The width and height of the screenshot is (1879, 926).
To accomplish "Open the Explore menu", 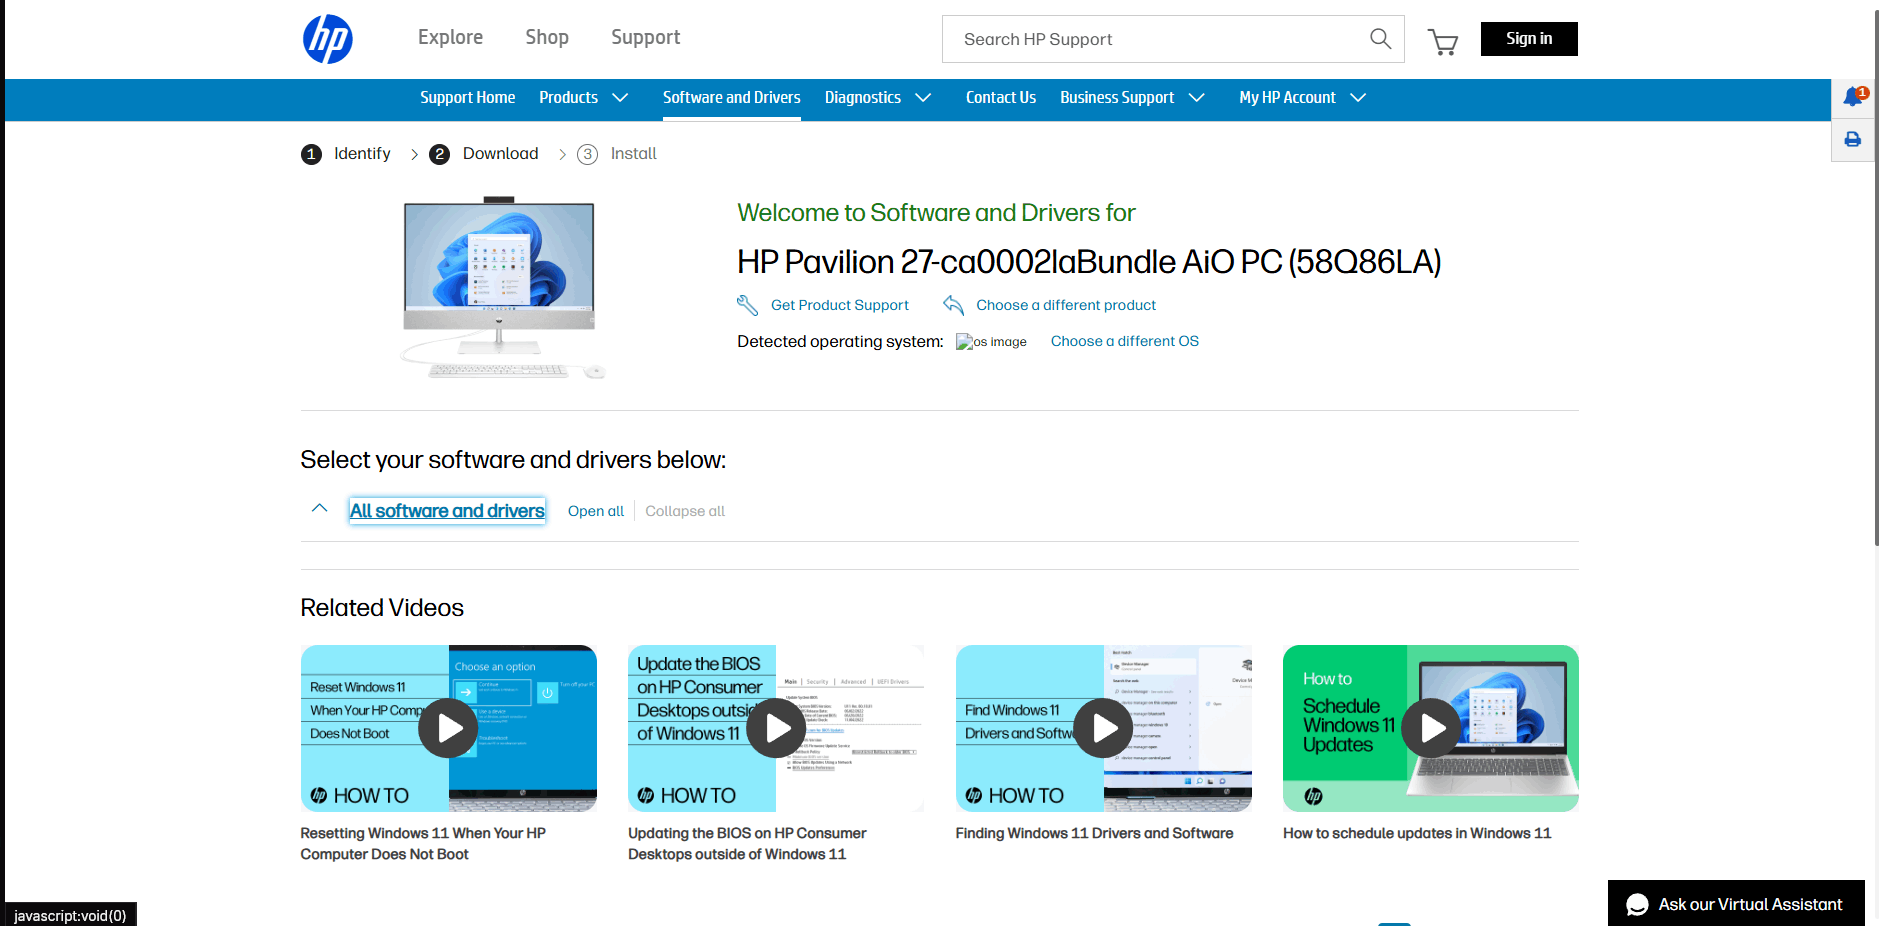I will tap(450, 37).
